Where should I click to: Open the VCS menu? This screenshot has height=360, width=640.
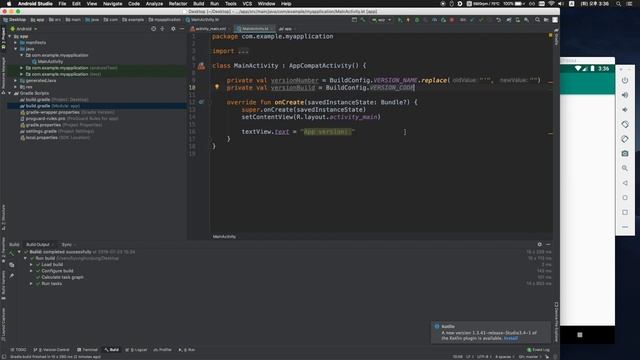tap(247, 4)
